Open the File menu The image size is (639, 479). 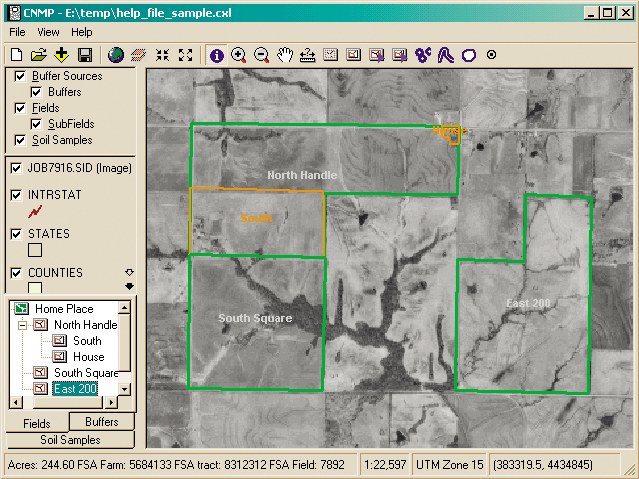(17, 32)
